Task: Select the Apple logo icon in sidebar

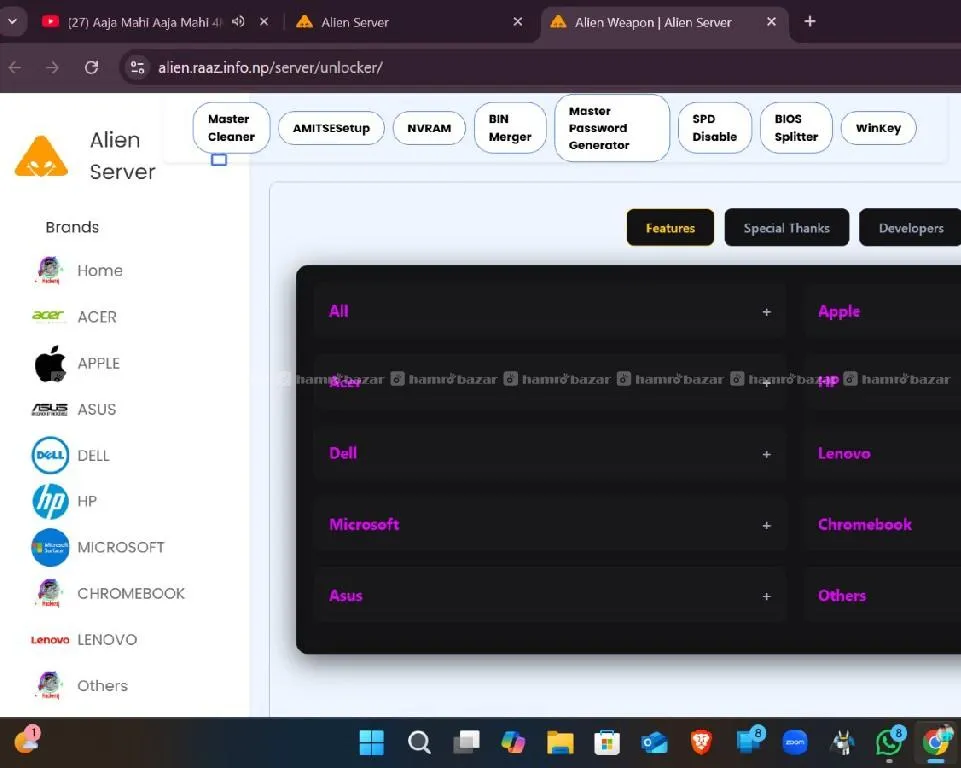Action: pyautogui.click(x=50, y=364)
